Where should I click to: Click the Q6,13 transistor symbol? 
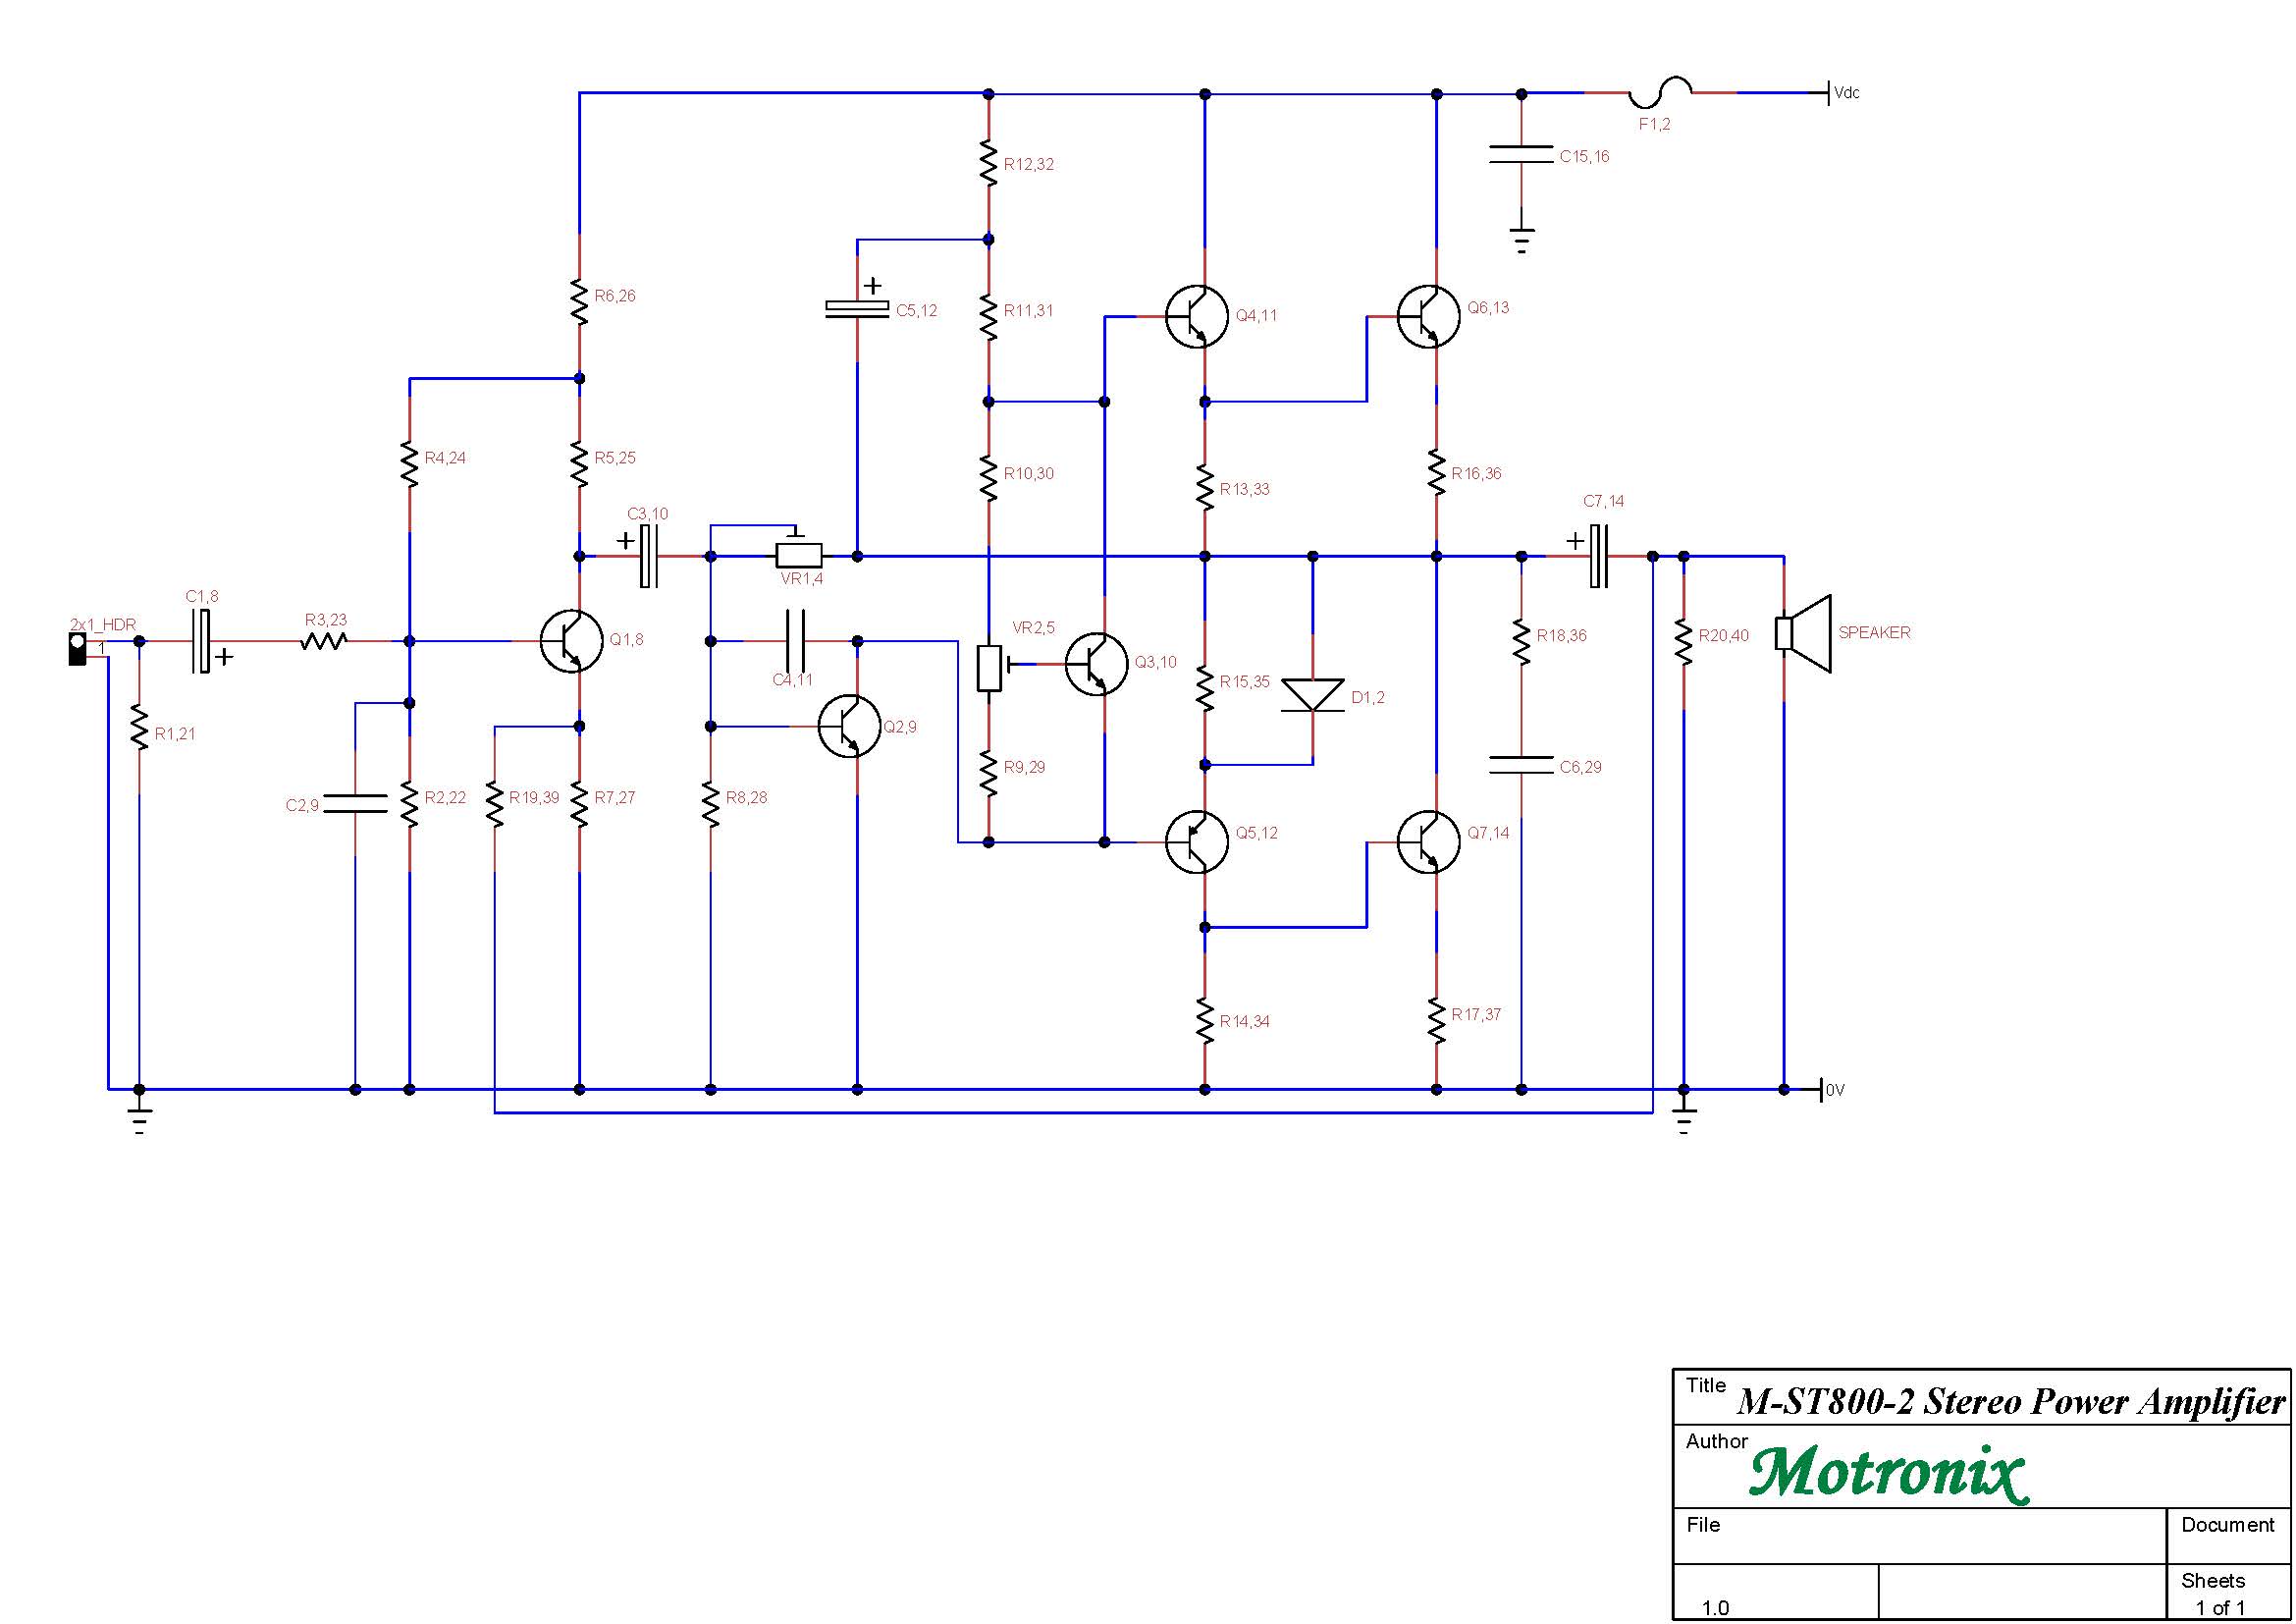coord(1428,316)
